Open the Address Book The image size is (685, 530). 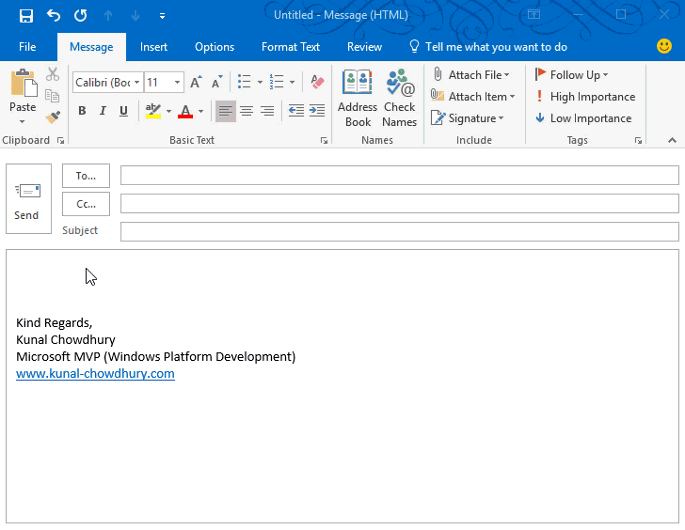[357, 98]
